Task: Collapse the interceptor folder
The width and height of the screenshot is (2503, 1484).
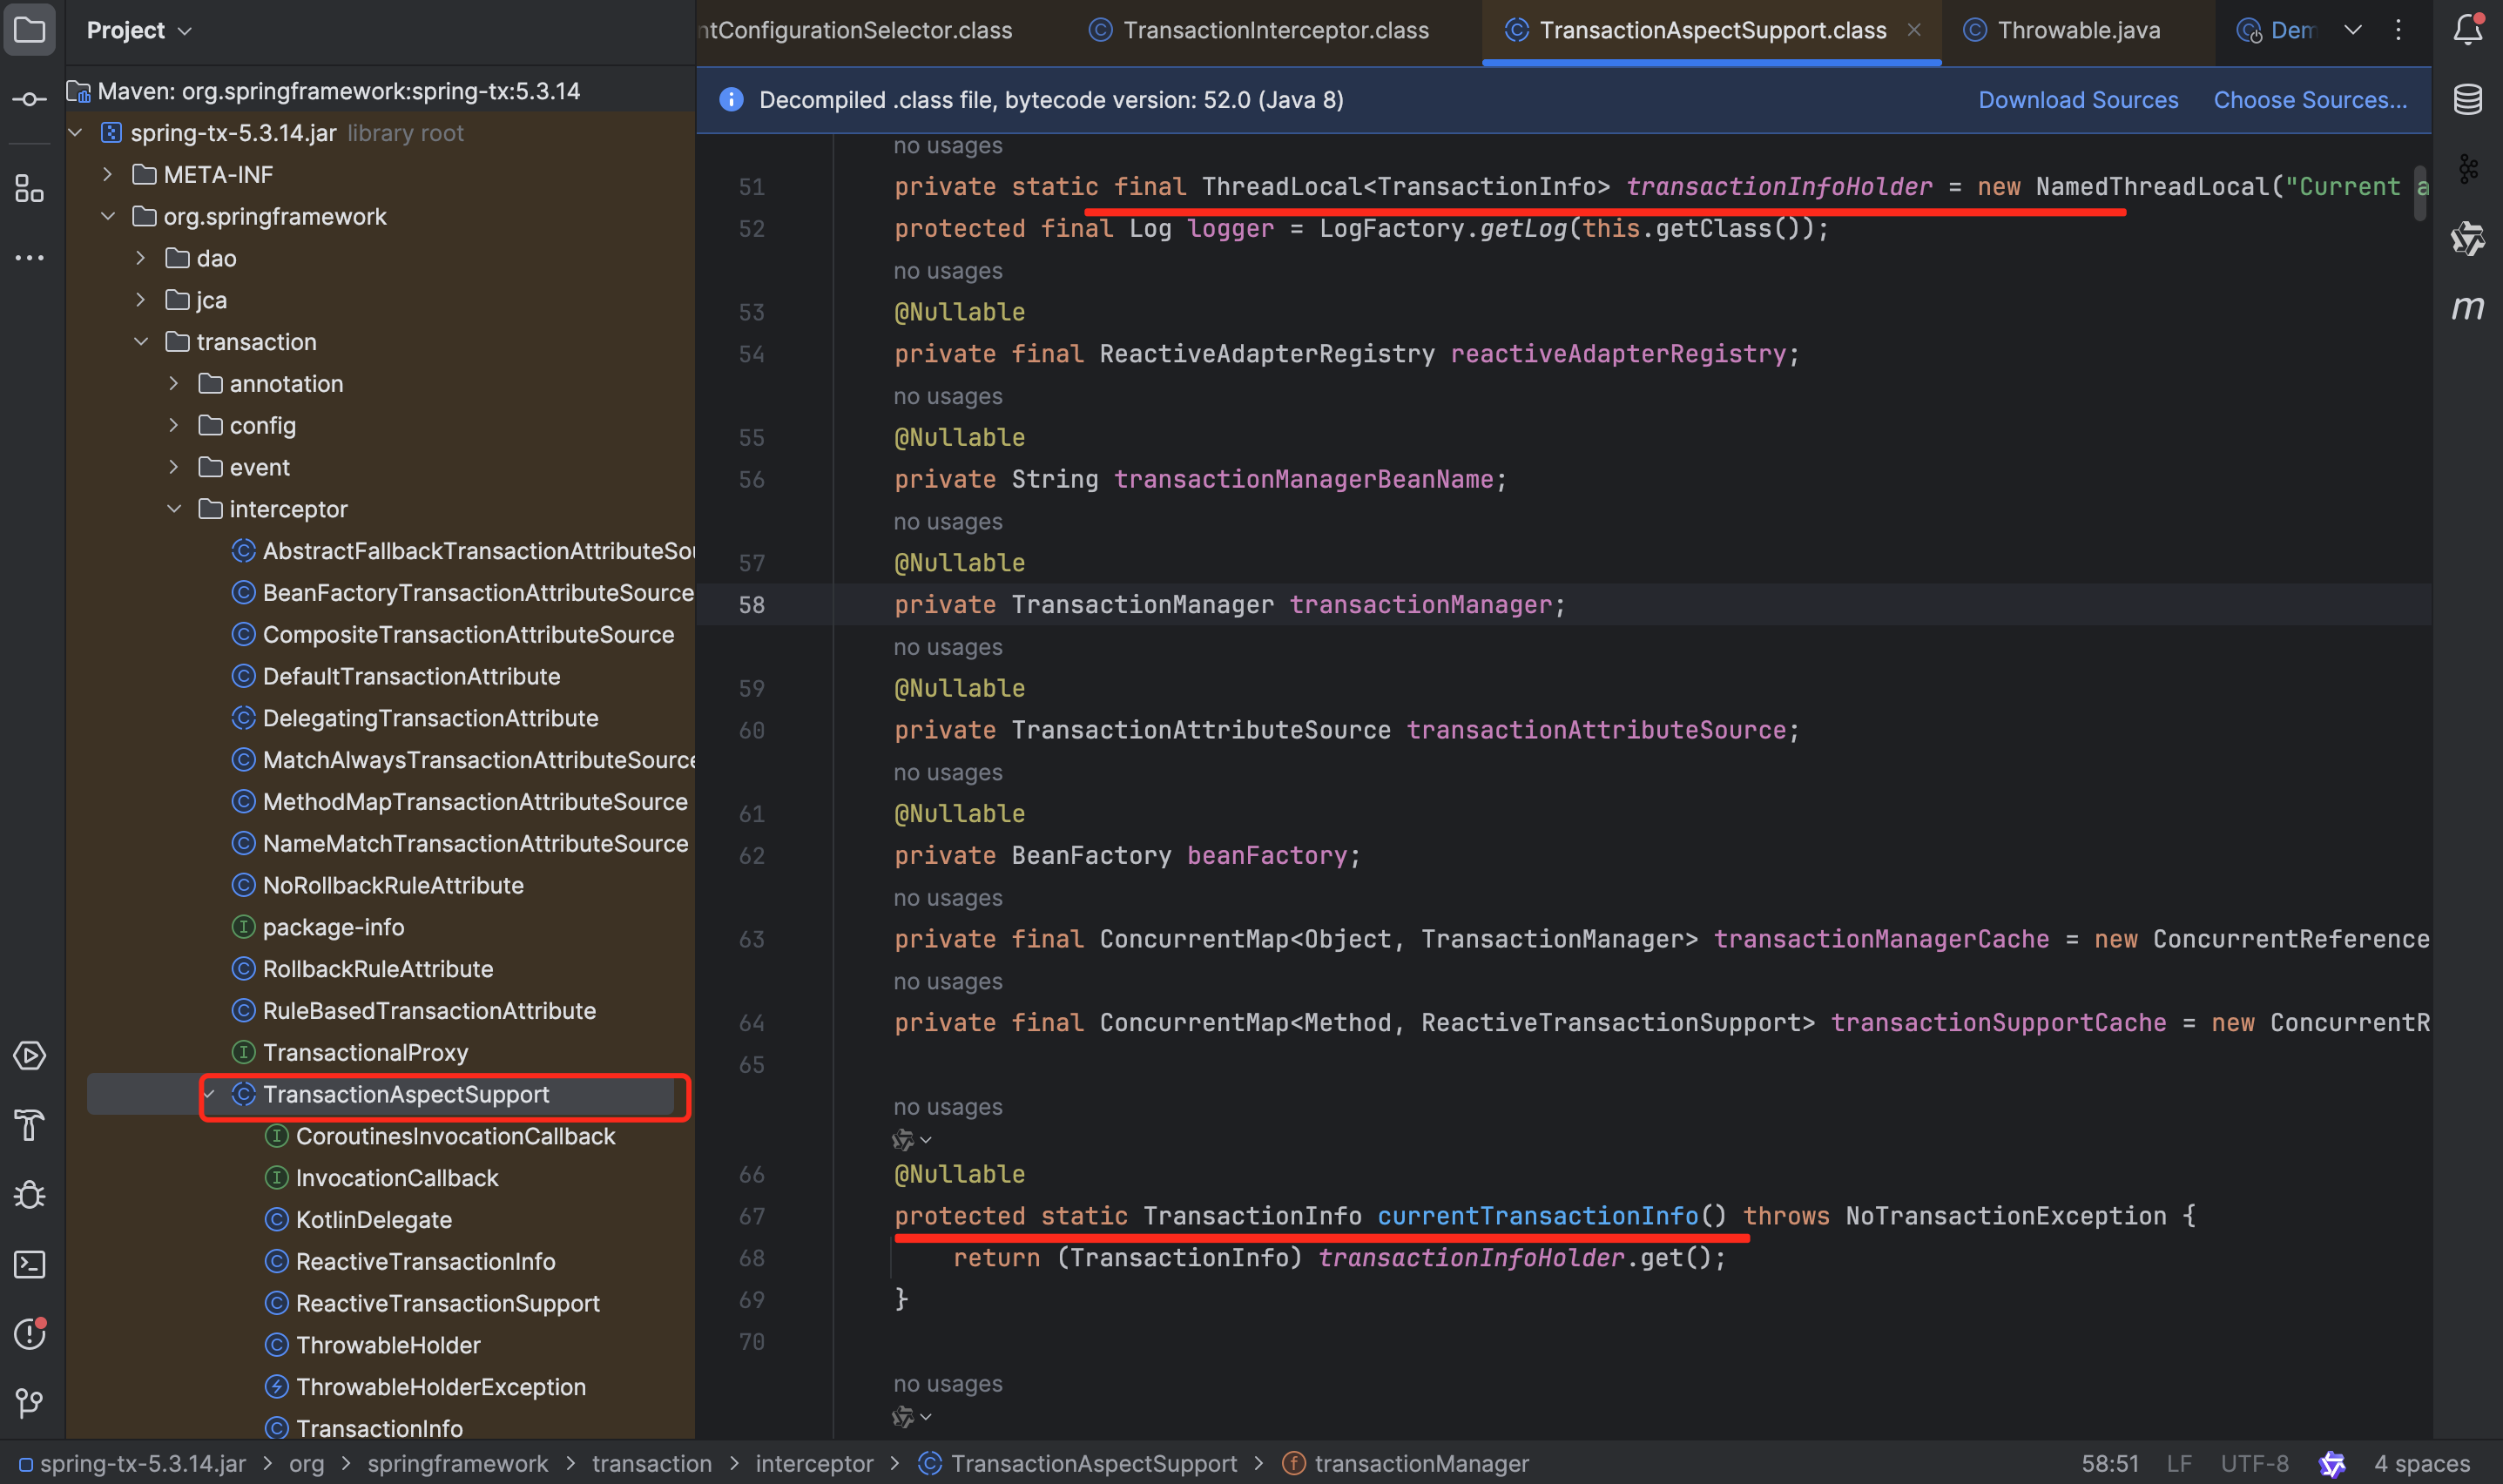Action: 174,509
